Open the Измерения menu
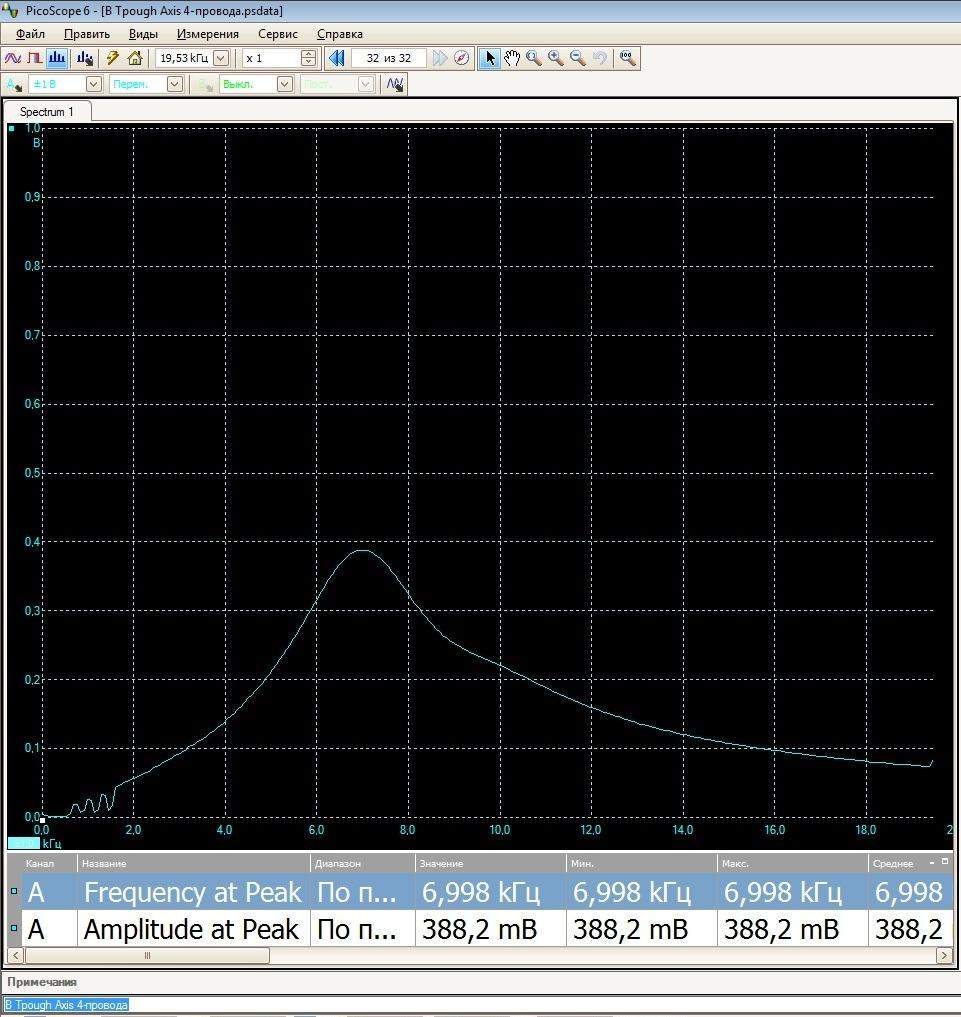Screen dimensions: 961x1017 [x=208, y=34]
